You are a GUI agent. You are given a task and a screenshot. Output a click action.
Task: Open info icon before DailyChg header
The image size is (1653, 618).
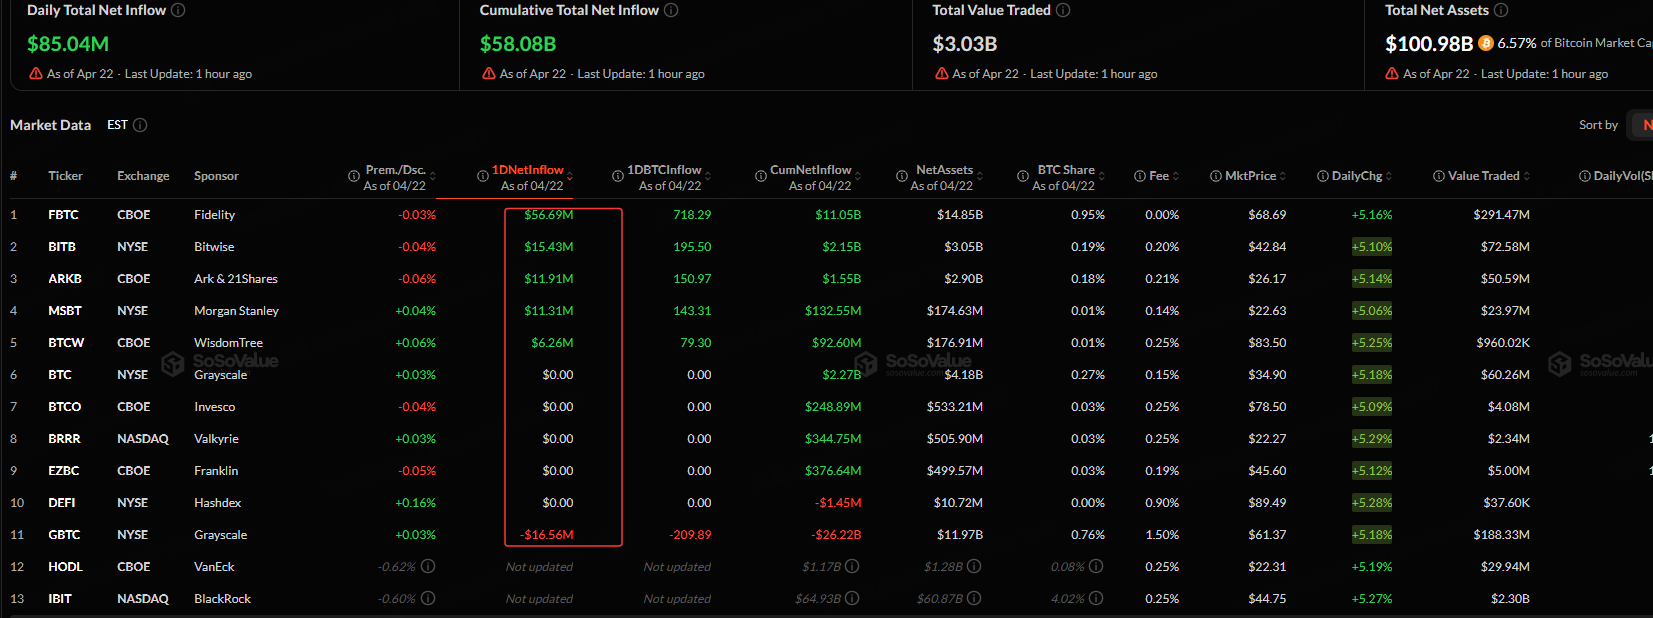click(x=1323, y=176)
